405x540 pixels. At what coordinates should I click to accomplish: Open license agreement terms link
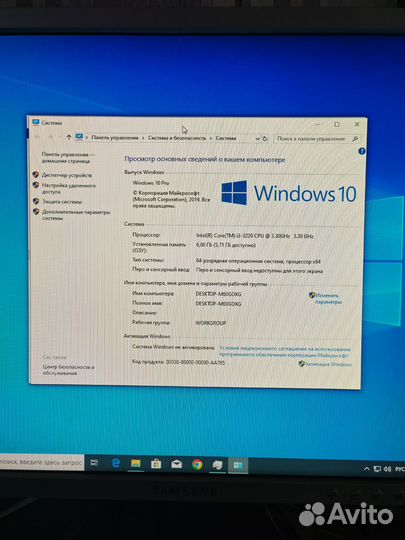pyautogui.click(x=285, y=352)
